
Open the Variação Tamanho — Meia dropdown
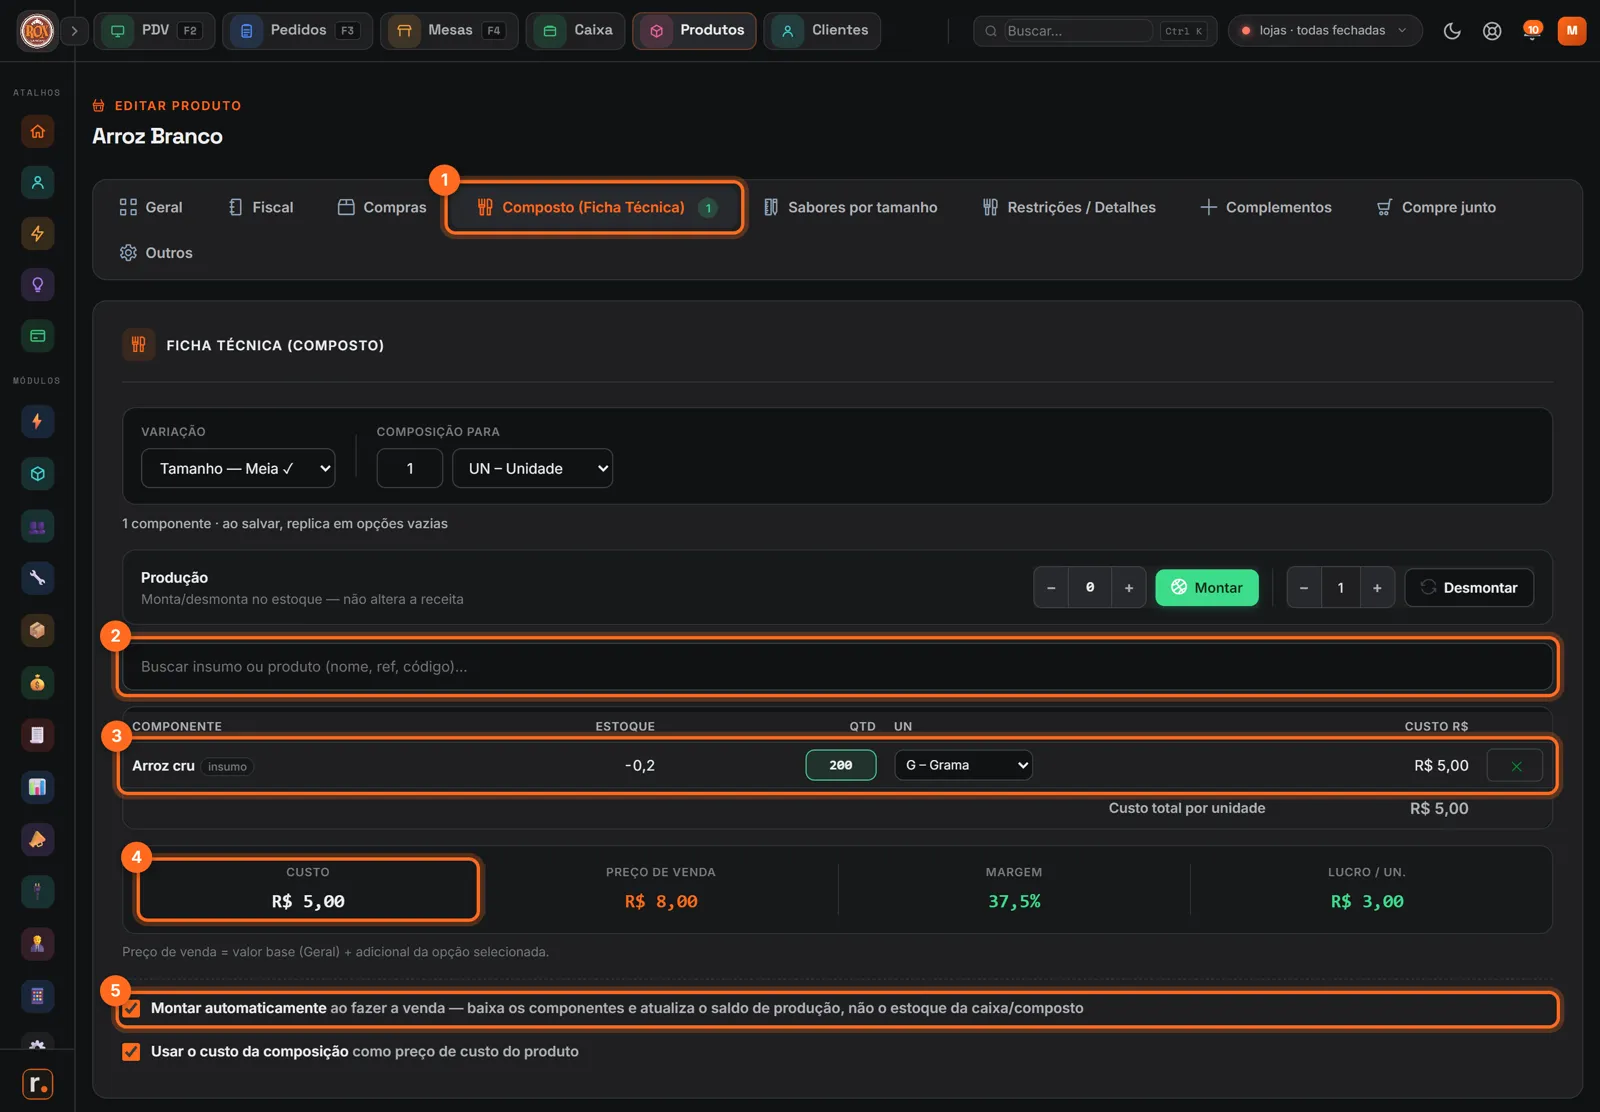238,468
